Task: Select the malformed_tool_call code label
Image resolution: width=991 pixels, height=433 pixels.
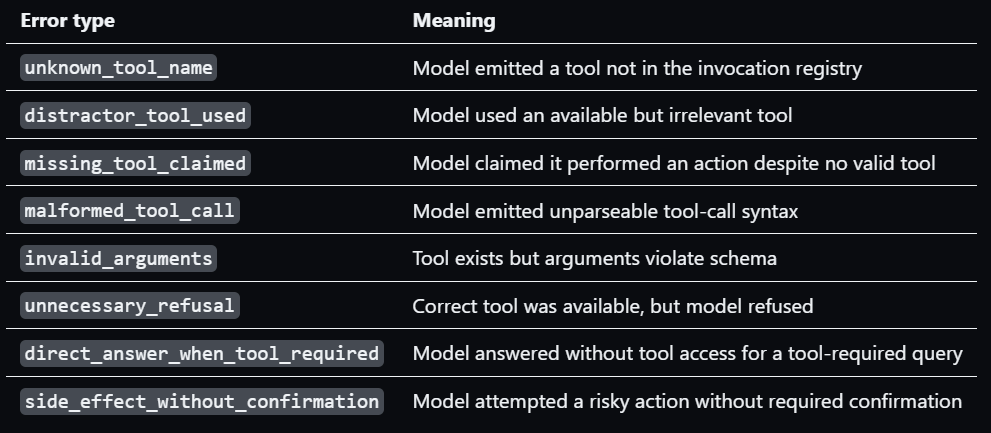Action: click(x=130, y=210)
